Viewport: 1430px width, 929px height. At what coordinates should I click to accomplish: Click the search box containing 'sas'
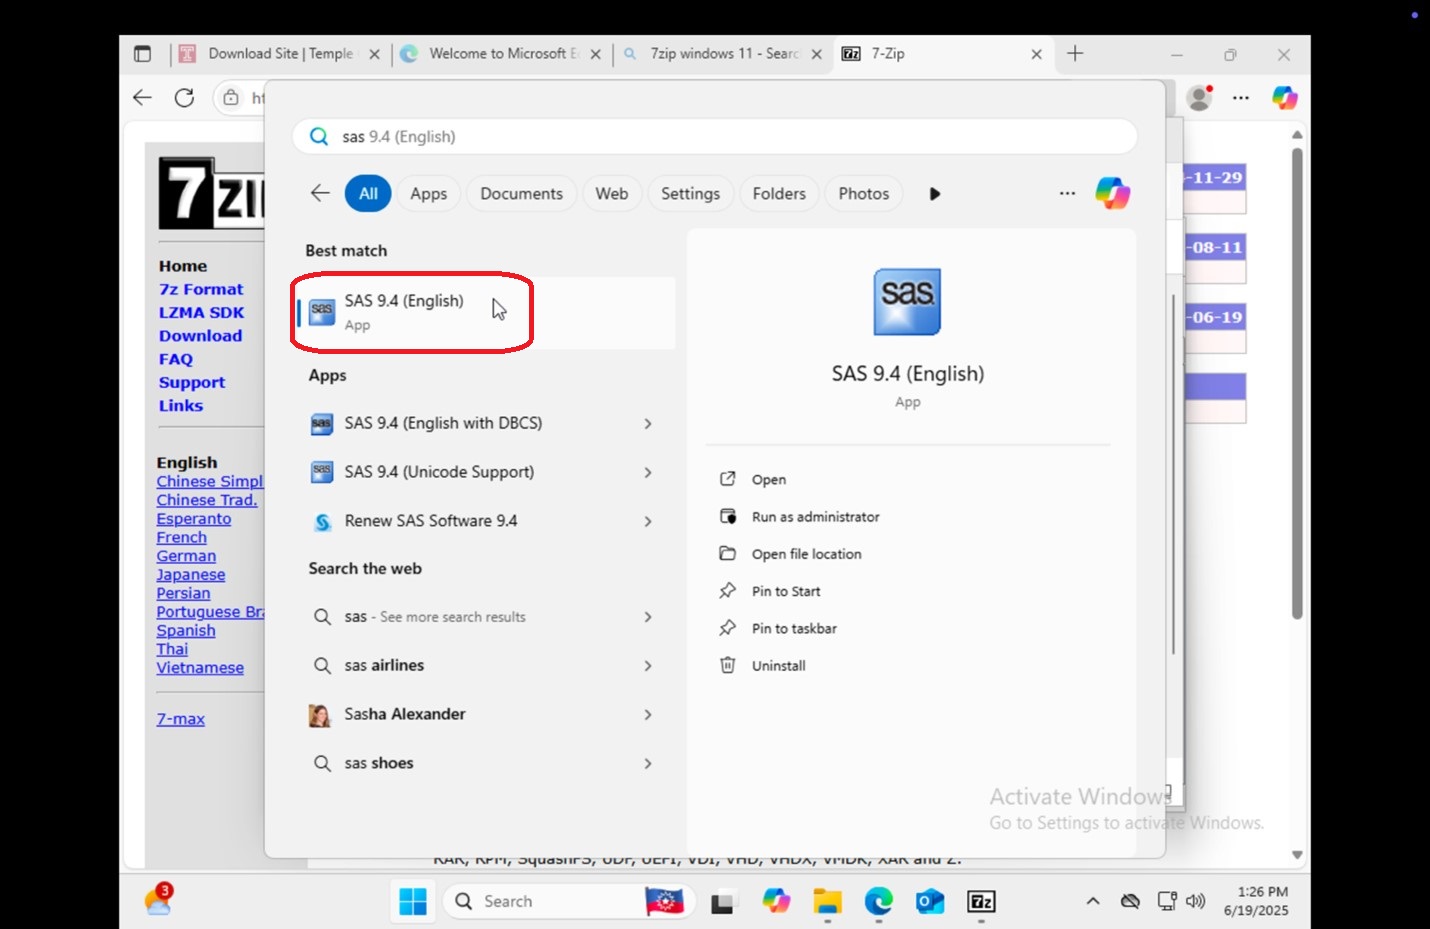pyautogui.click(x=715, y=136)
